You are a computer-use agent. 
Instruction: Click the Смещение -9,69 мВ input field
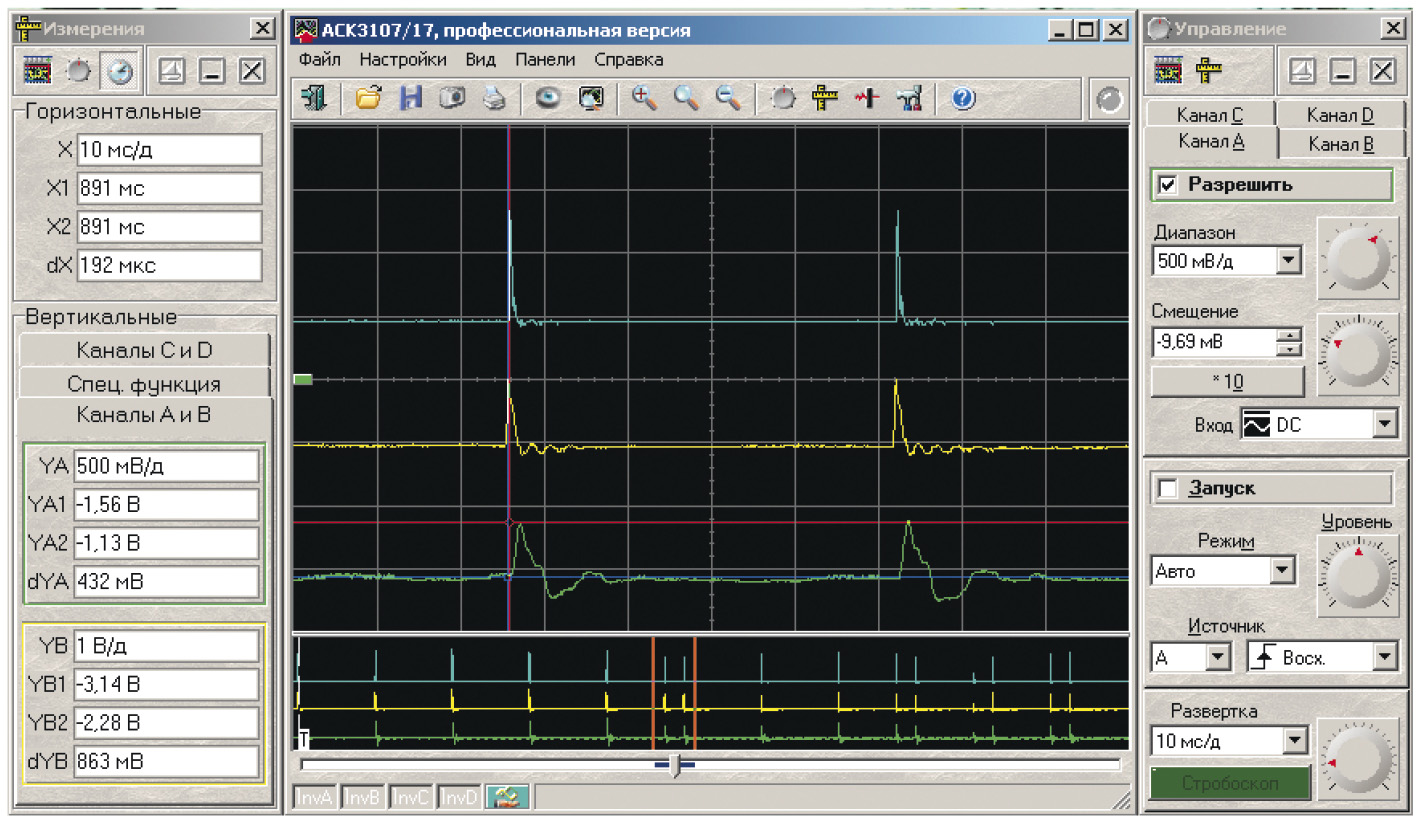click(1215, 342)
